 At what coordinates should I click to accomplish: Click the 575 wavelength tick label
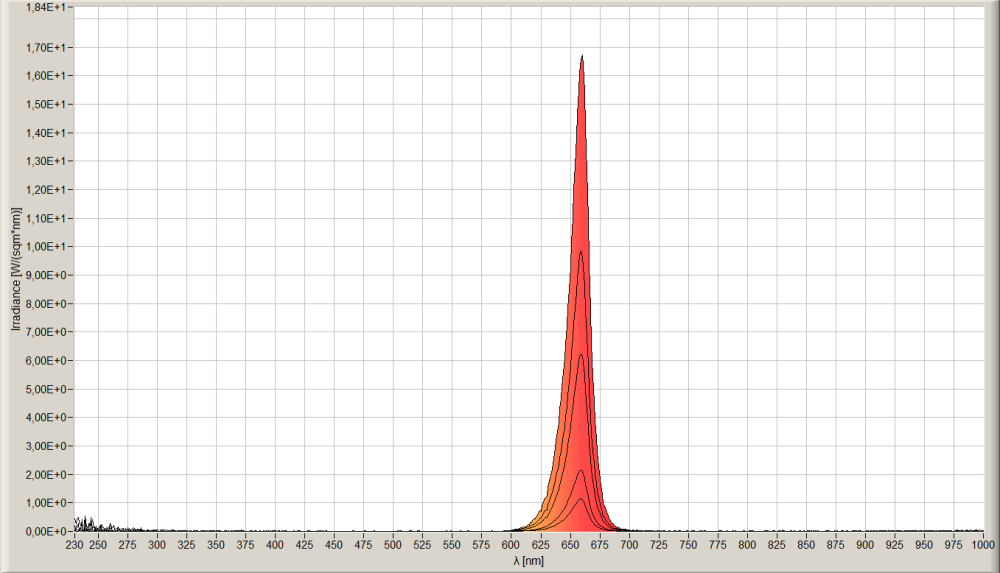point(482,545)
